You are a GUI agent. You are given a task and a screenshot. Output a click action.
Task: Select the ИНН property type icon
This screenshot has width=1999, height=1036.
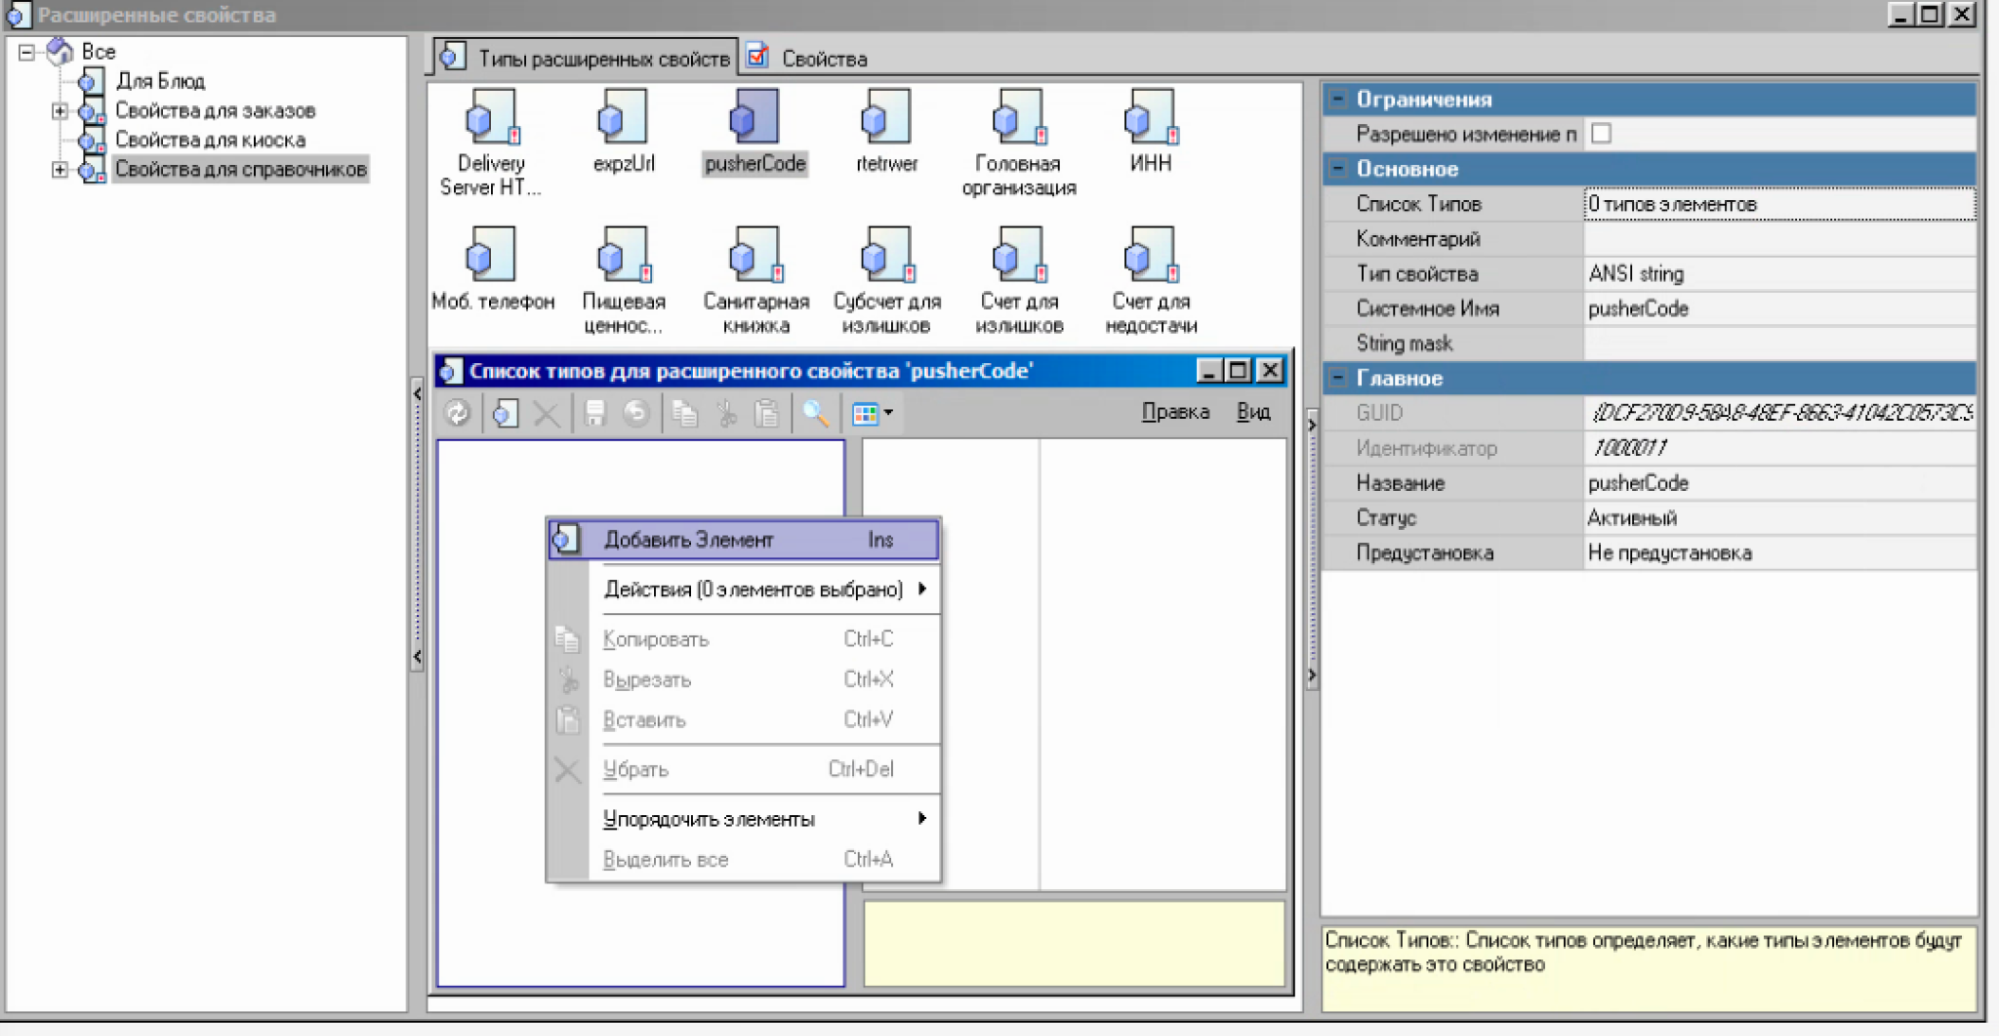(1150, 120)
